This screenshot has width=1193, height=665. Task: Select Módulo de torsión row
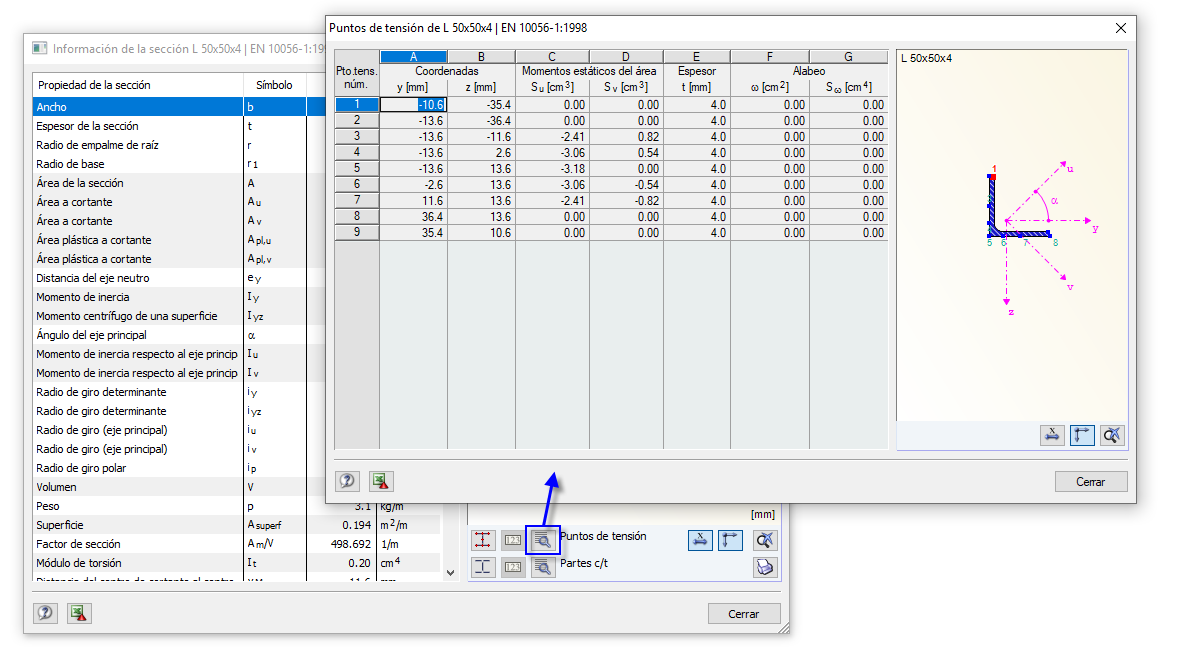[237, 563]
